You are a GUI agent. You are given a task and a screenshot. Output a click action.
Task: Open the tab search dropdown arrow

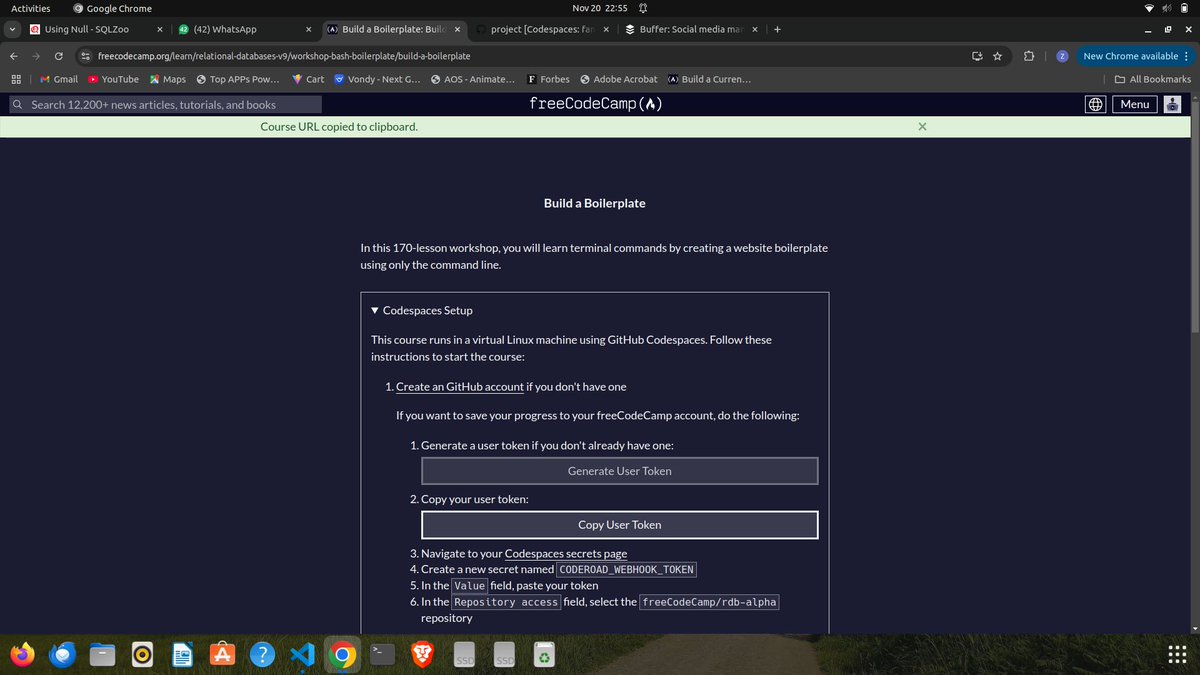pos(11,29)
